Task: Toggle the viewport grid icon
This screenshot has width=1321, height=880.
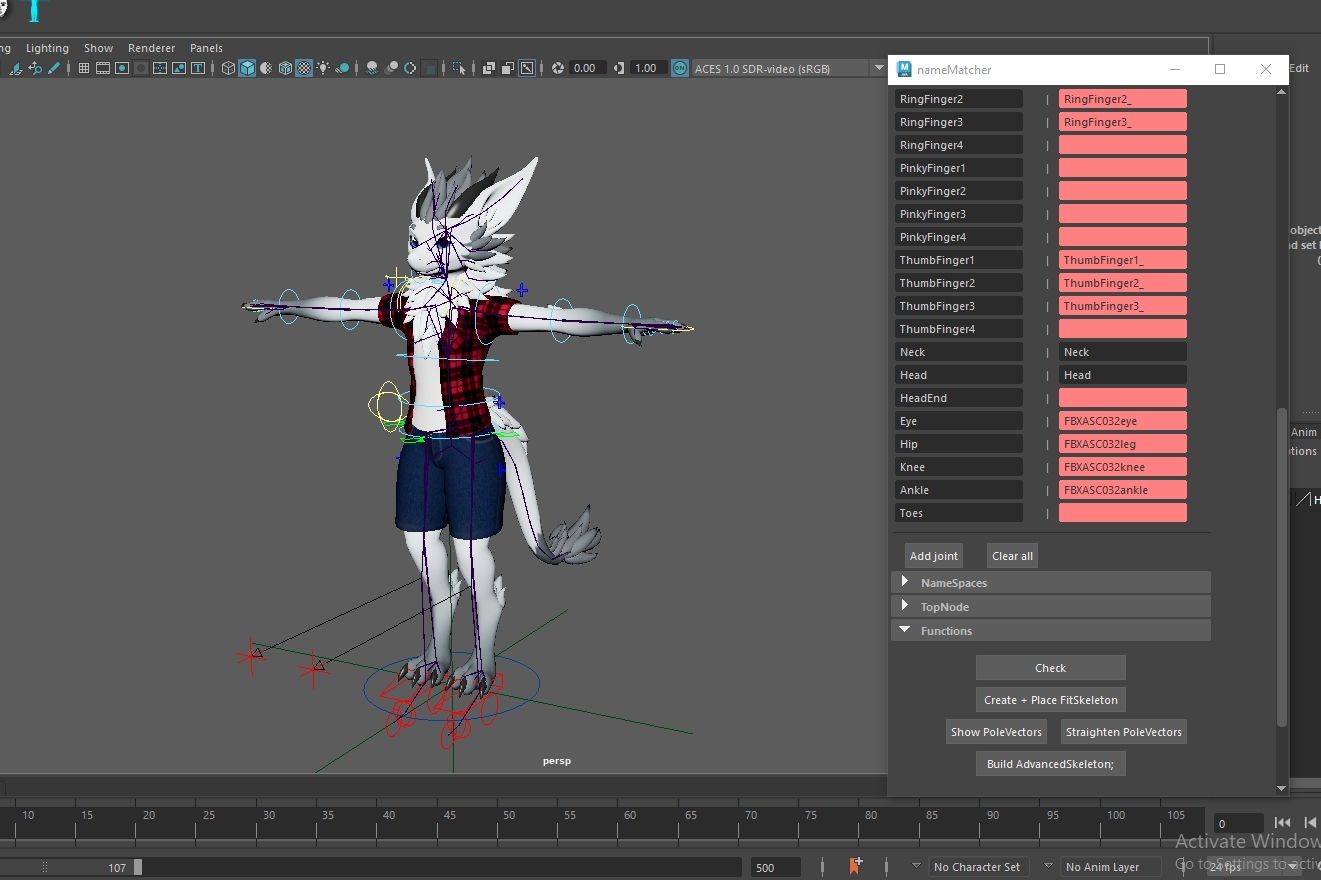Action: [83, 68]
